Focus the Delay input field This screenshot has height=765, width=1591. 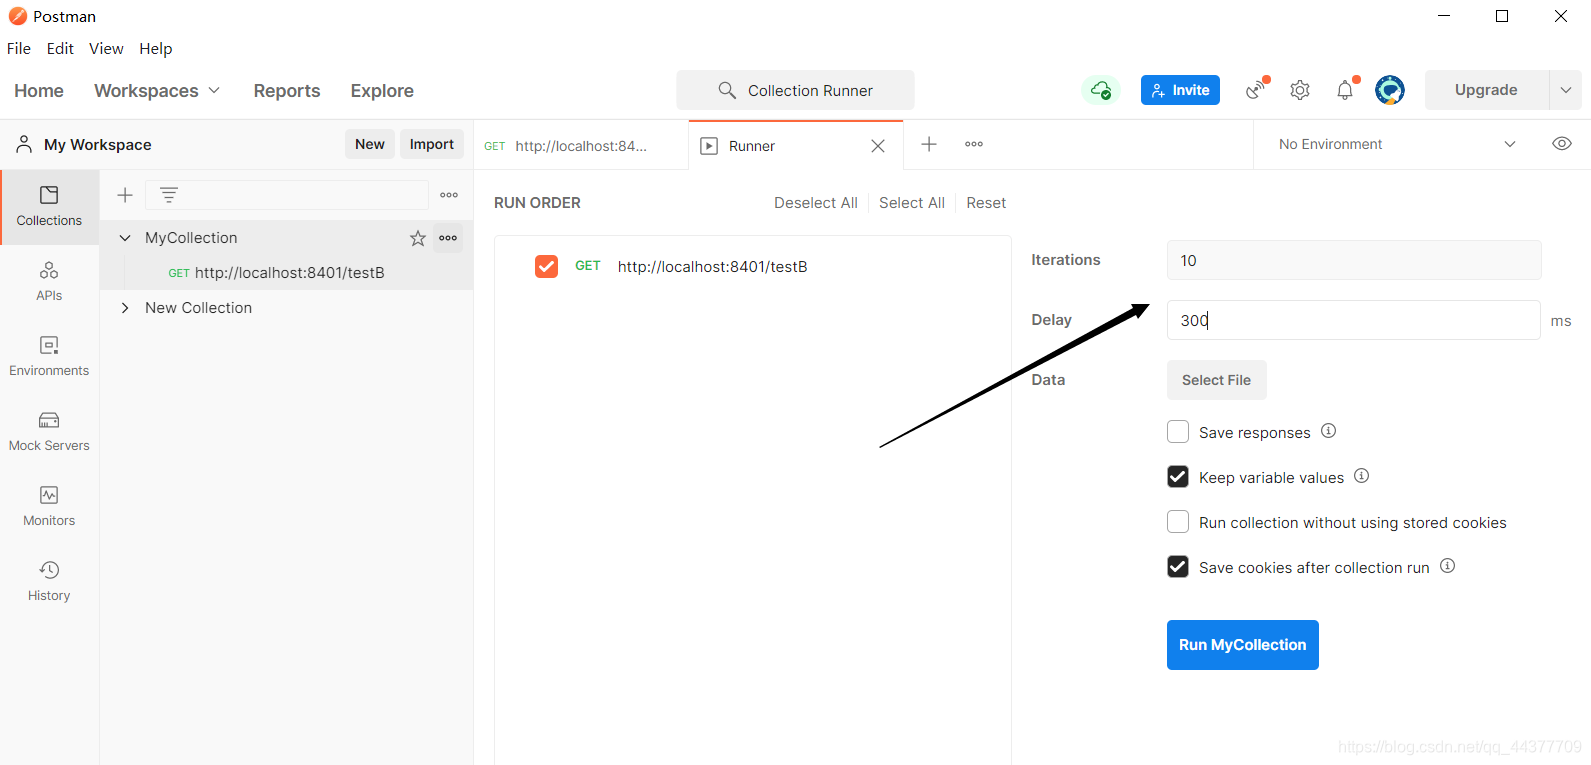(x=1354, y=320)
